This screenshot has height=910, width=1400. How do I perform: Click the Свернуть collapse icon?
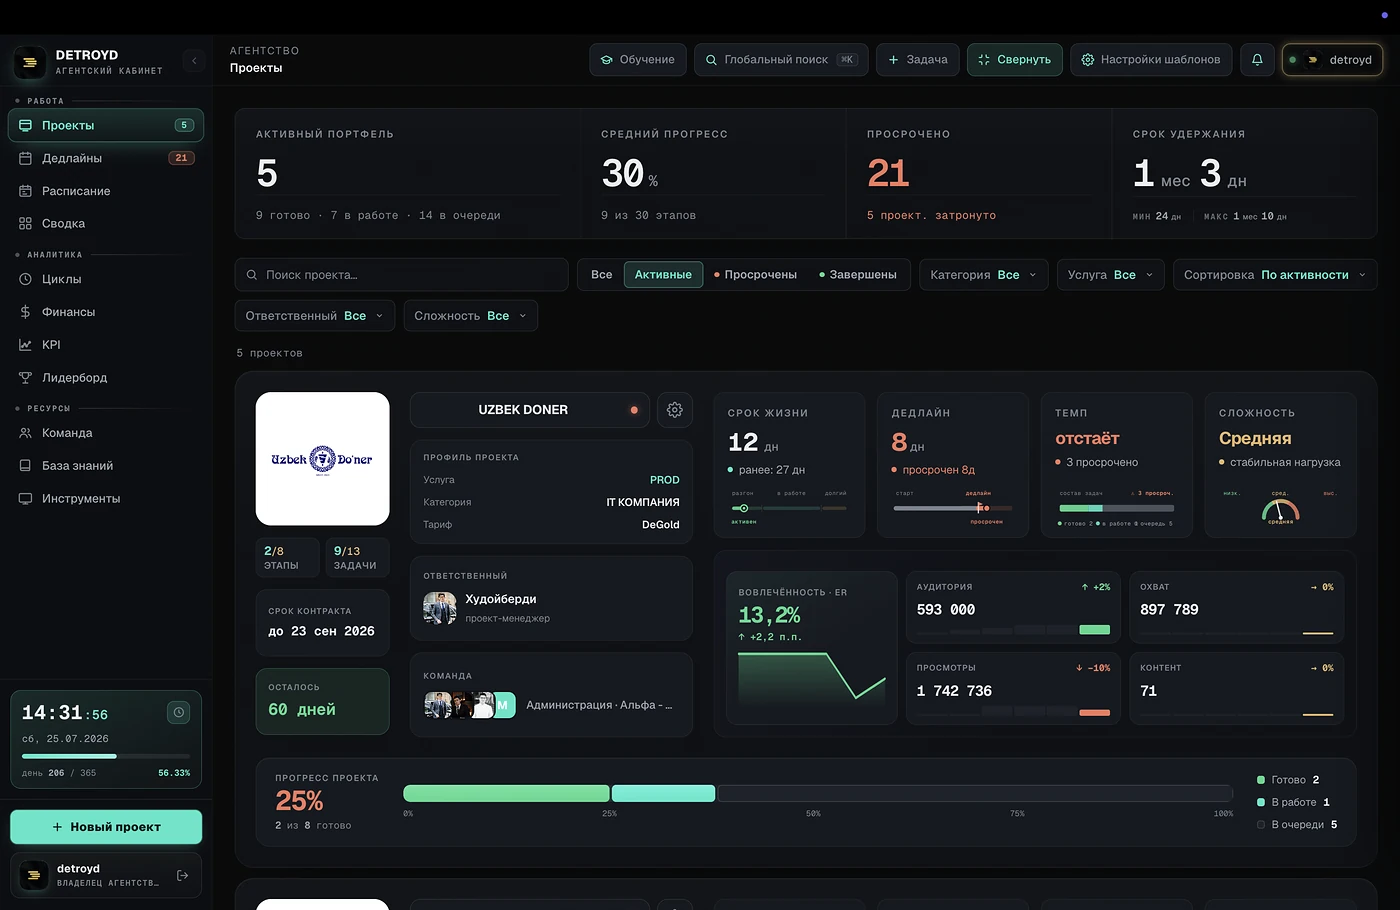(x=984, y=60)
